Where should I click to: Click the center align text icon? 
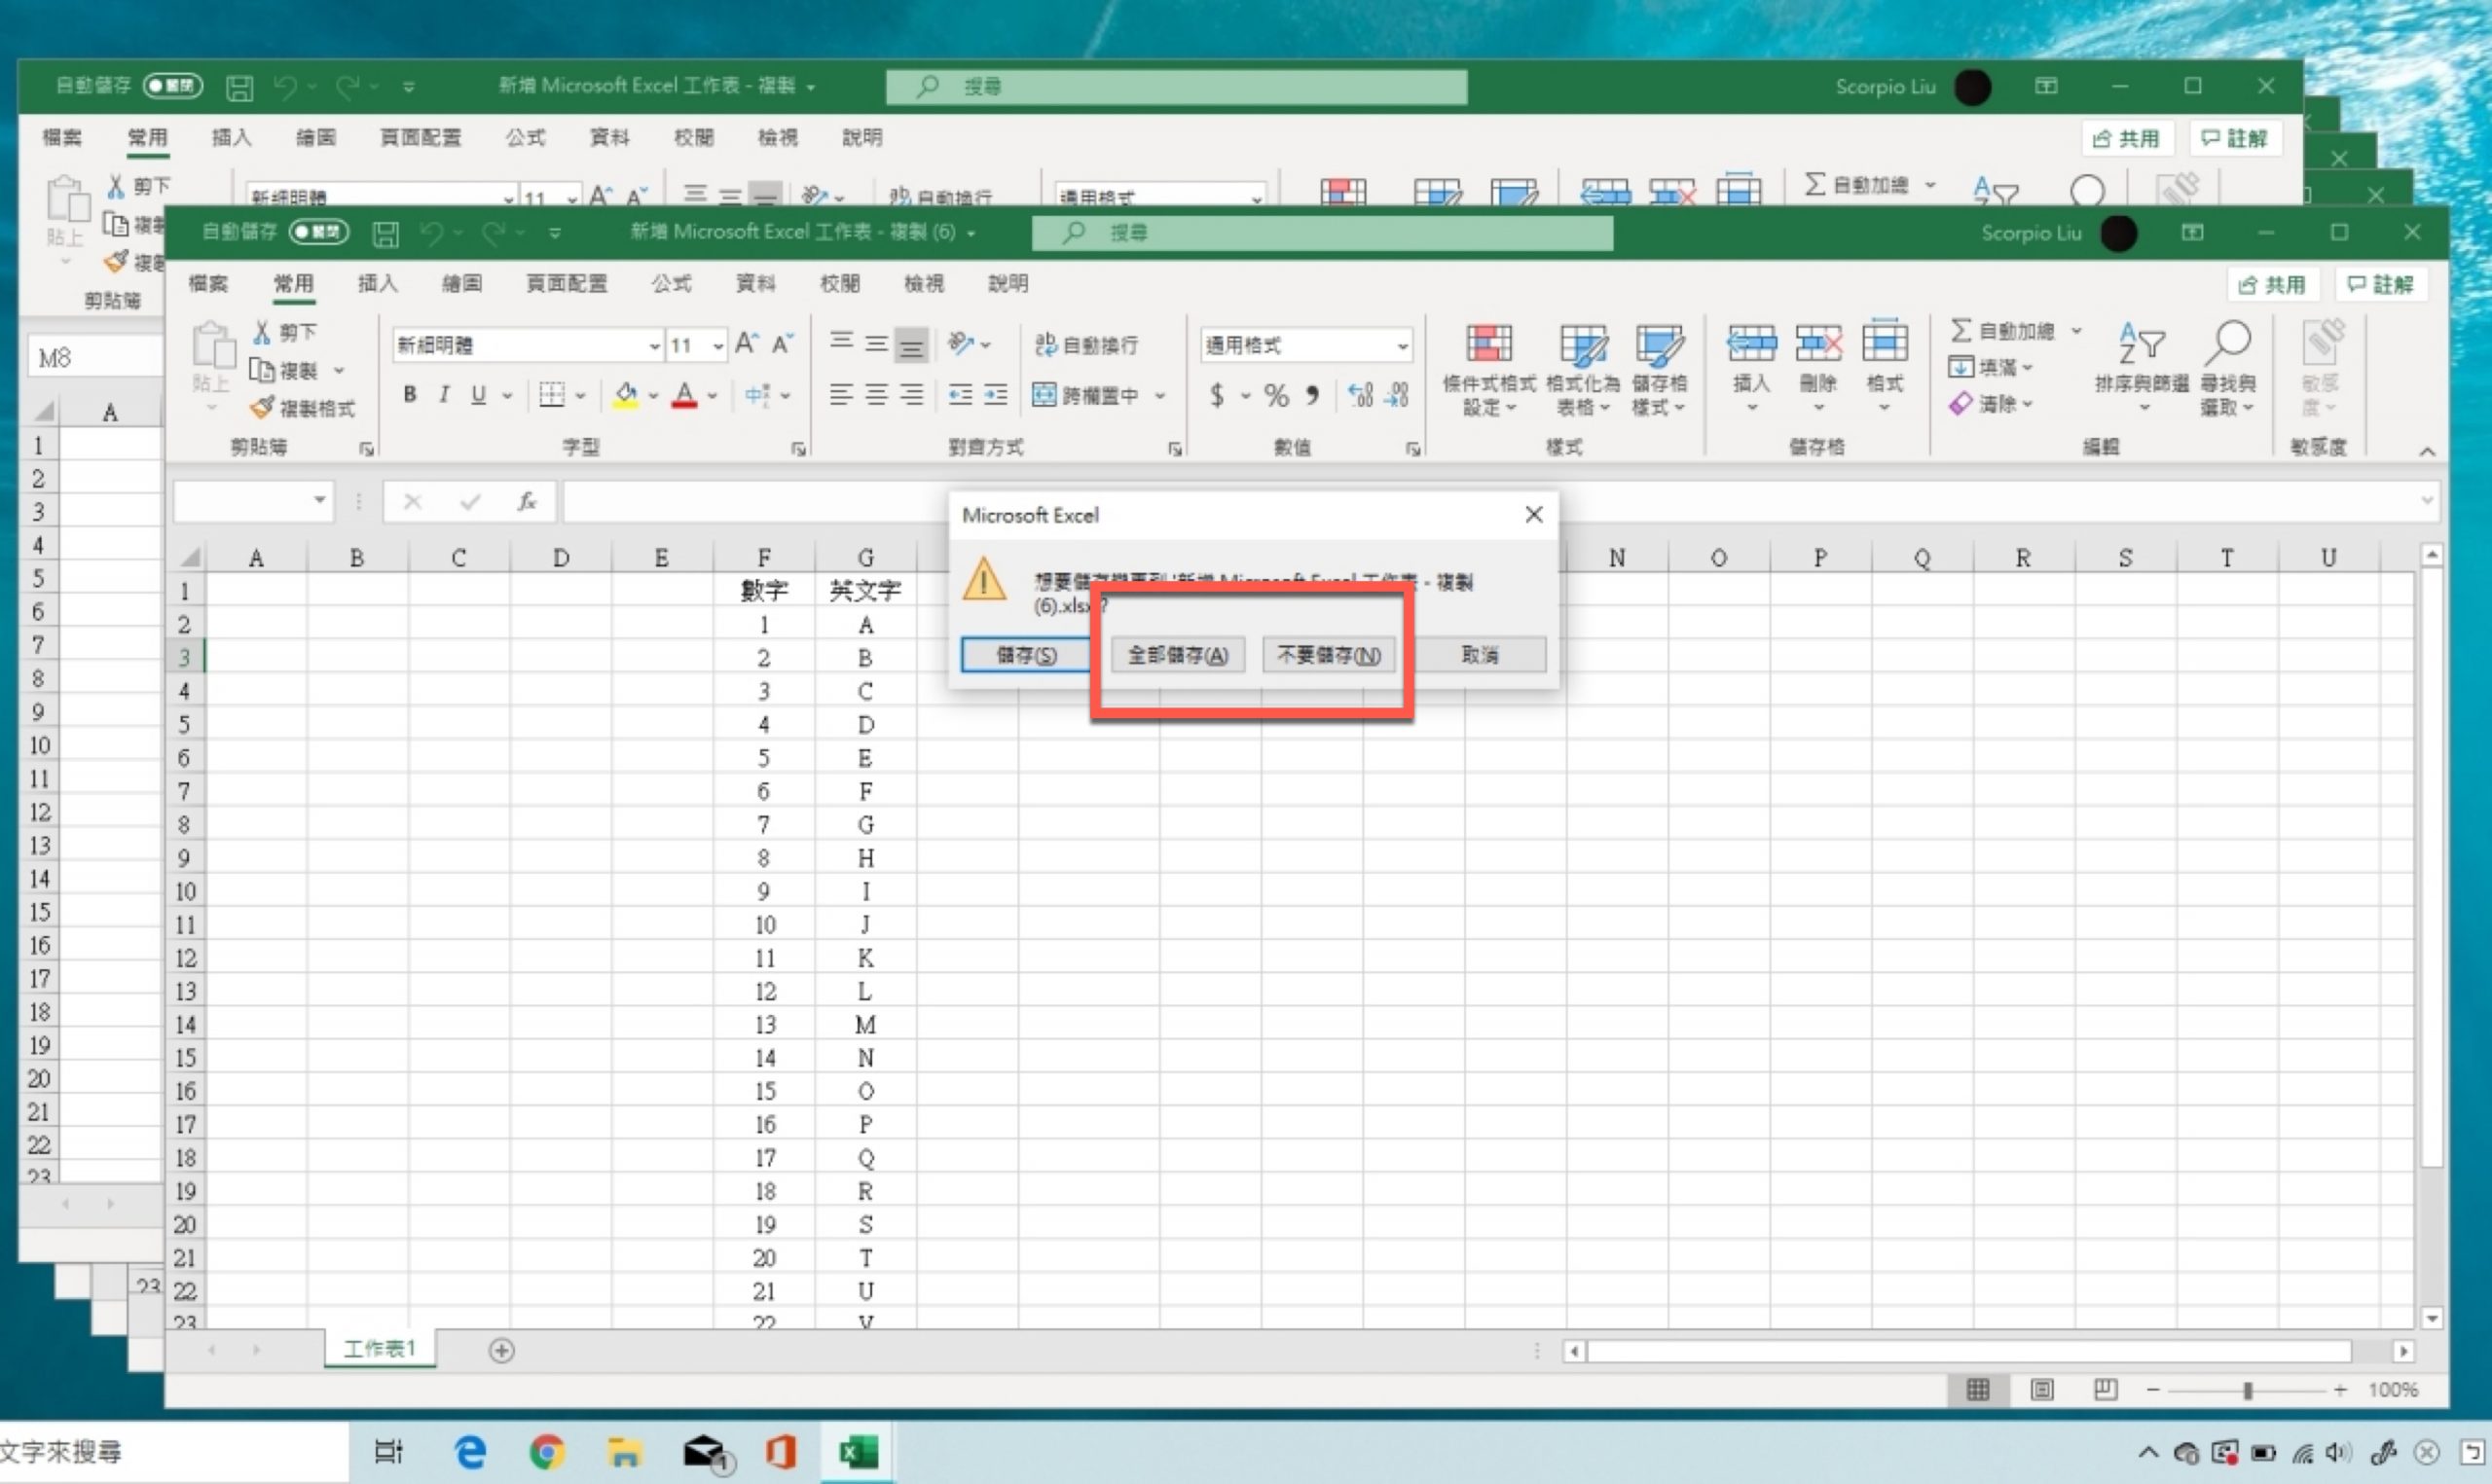pos(876,395)
